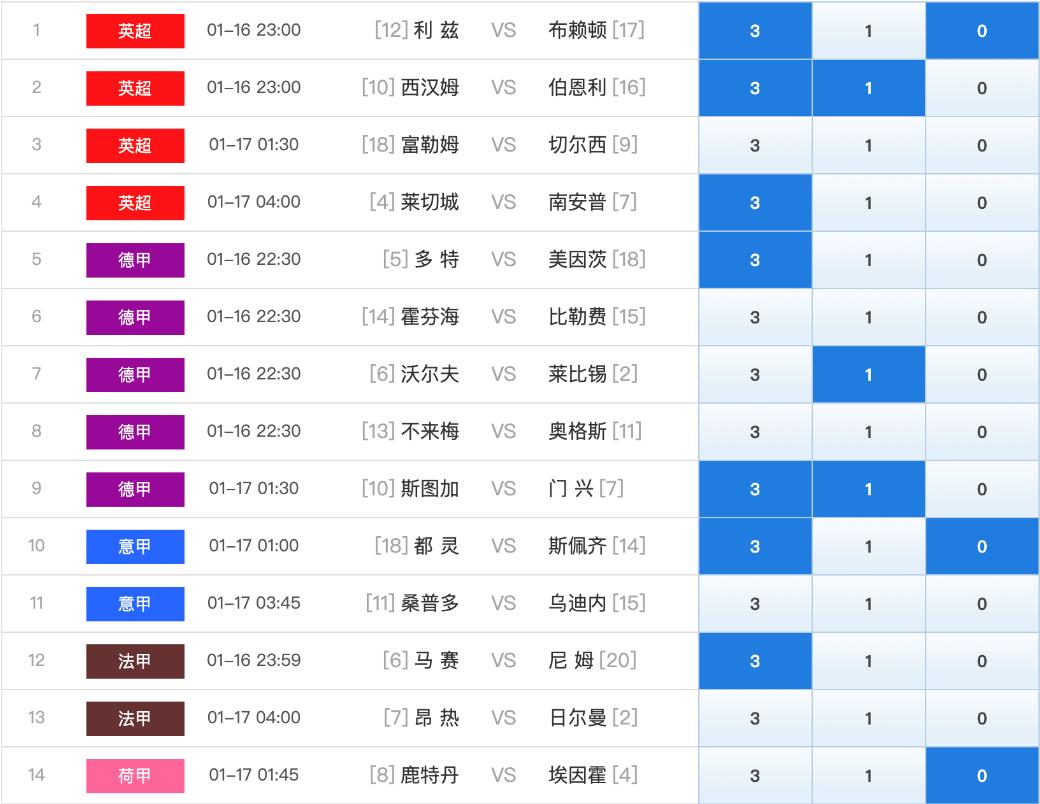Deselect win (3) for 莱切城 vs 南安普

pyautogui.click(x=755, y=202)
